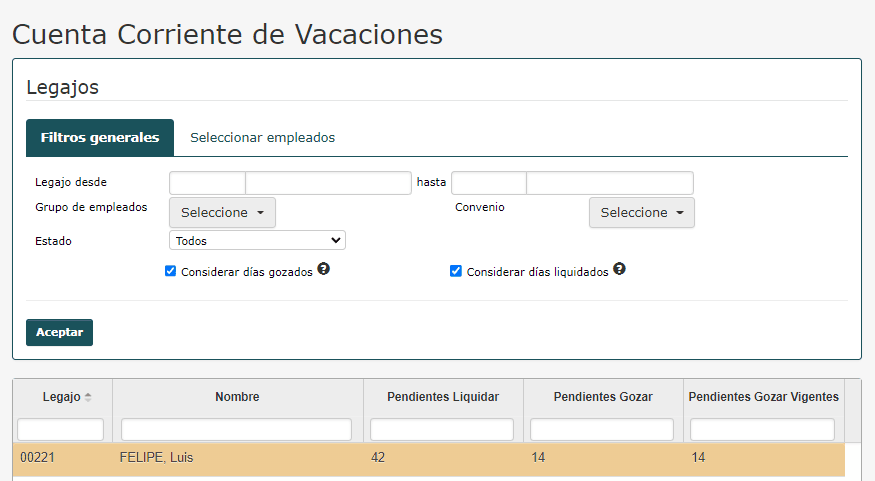Screen dimensions: 875x481
Task: Uncheck Considerar días liquidados checkbox
Action: [x=455, y=271]
